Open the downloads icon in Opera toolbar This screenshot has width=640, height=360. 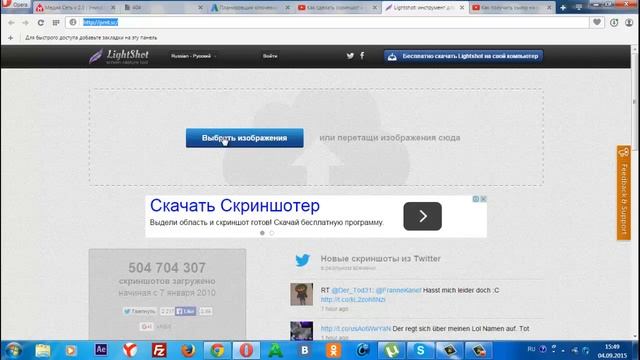(614, 23)
